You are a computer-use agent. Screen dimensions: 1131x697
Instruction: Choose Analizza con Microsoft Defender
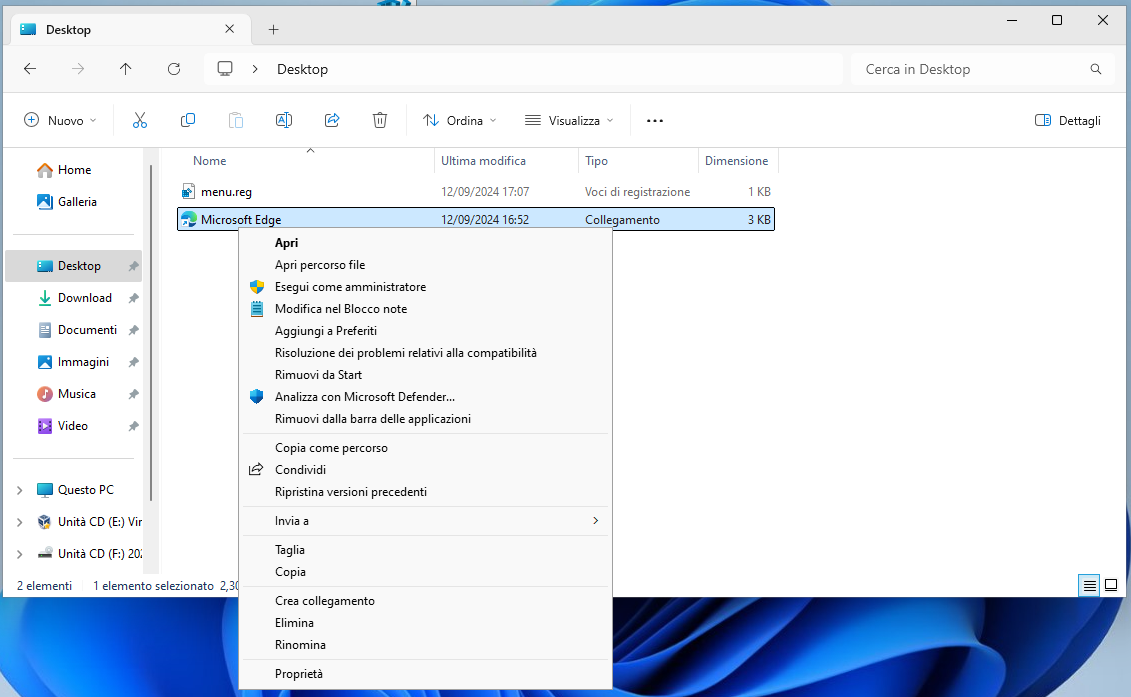click(426, 397)
